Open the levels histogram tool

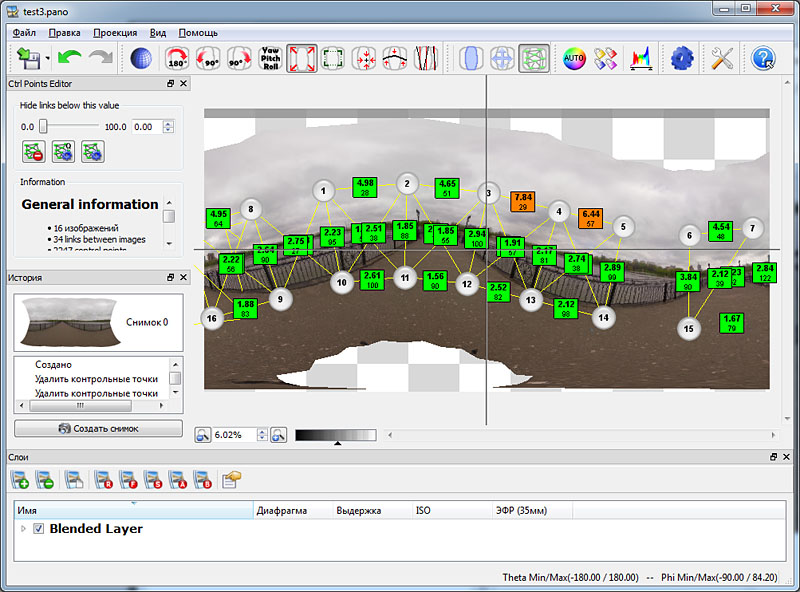tap(641, 58)
